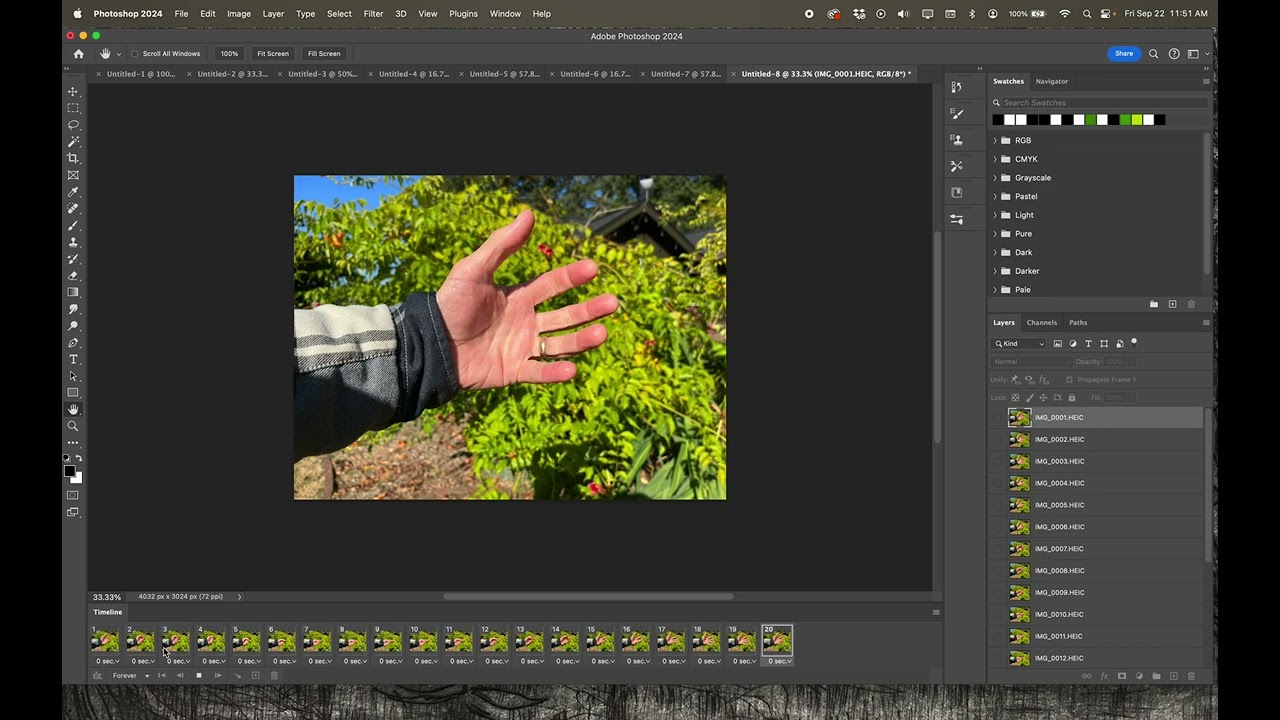Select the Eraser tool
Viewport: 1280px width, 720px height.
[73, 275]
